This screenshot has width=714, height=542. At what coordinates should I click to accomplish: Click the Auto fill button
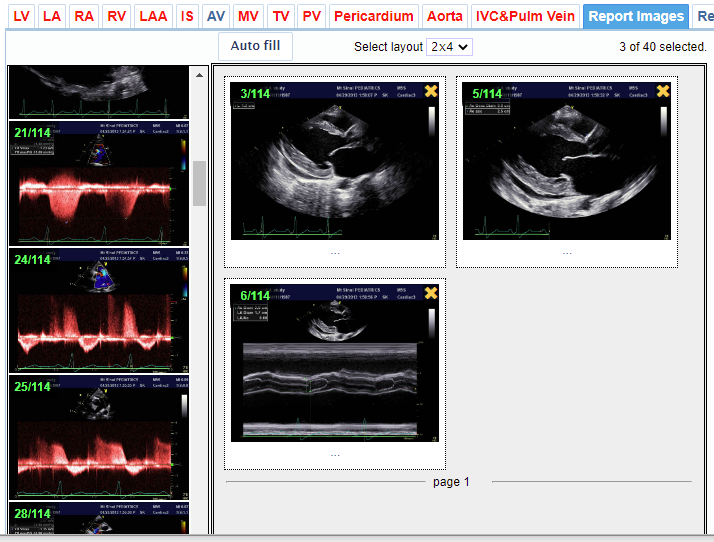pos(255,46)
